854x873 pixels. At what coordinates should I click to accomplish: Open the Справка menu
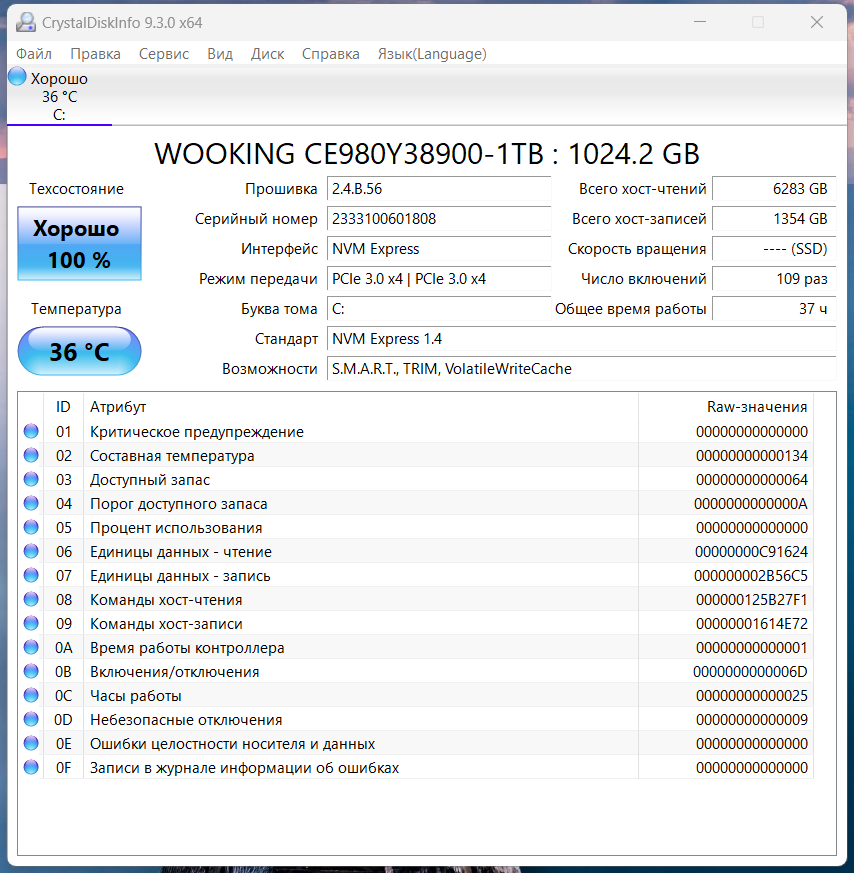click(x=331, y=54)
